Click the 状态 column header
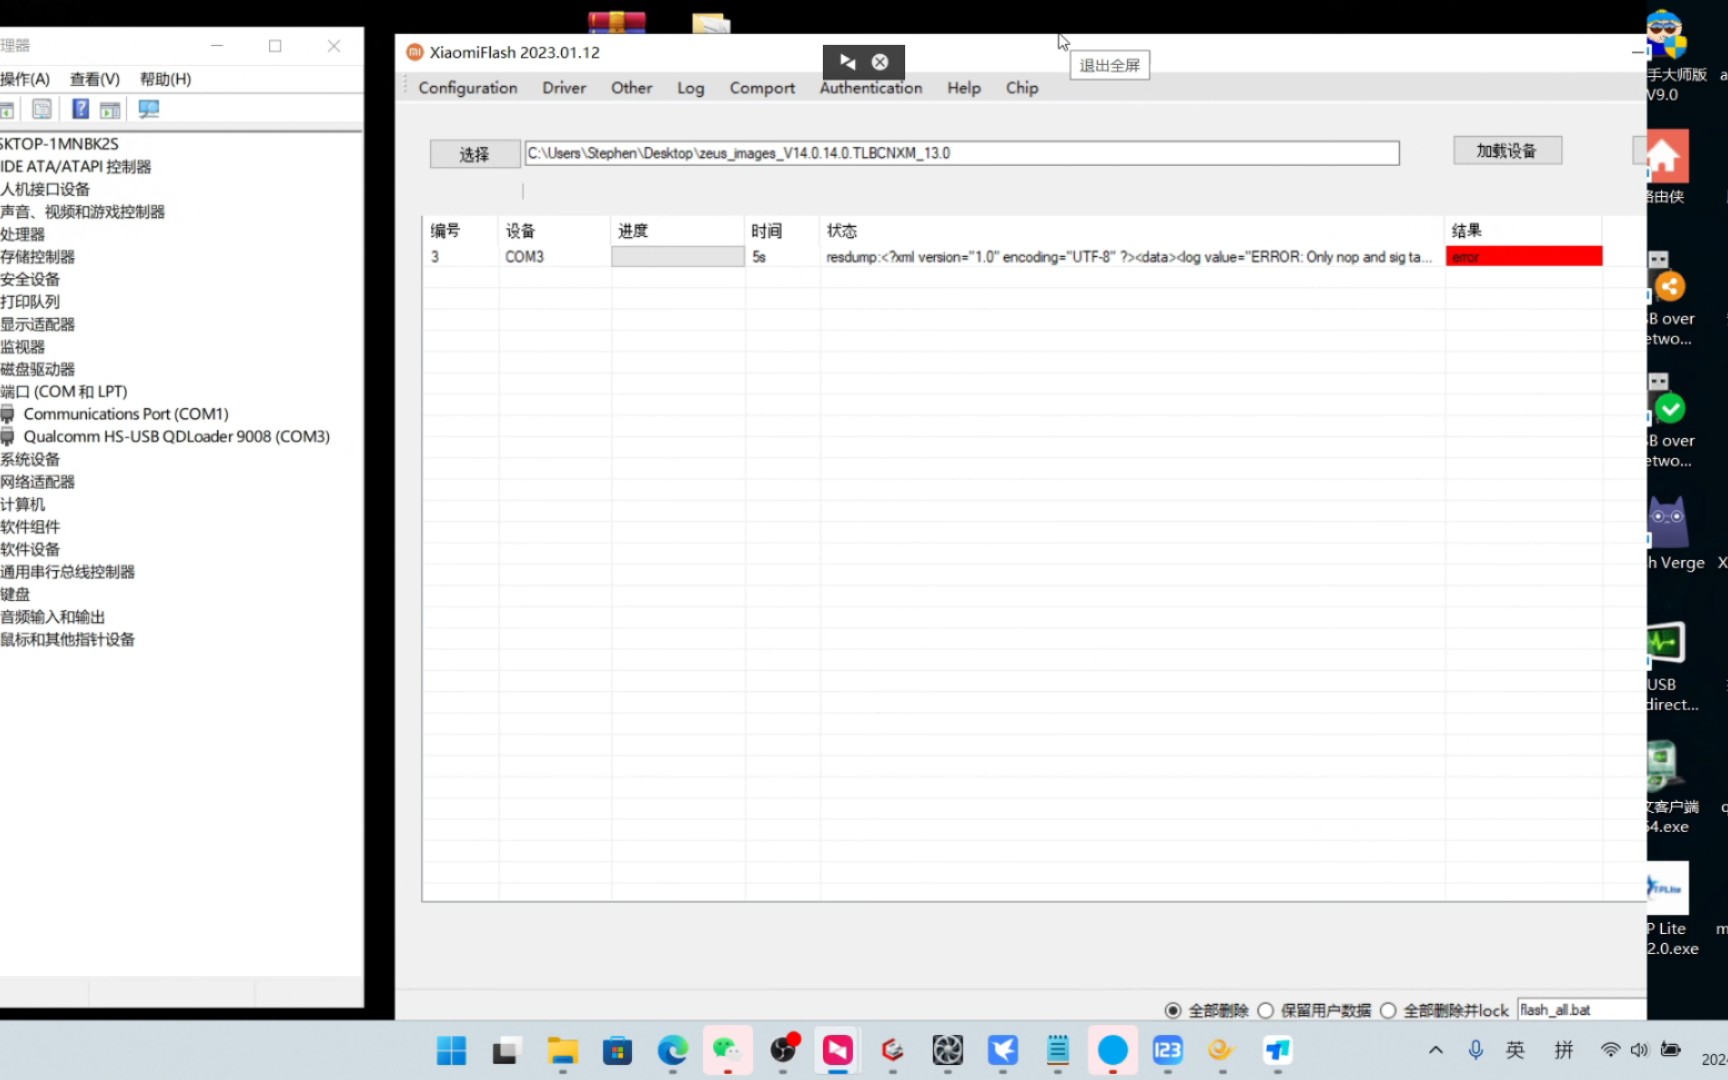This screenshot has width=1728, height=1080. pos(842,231)
